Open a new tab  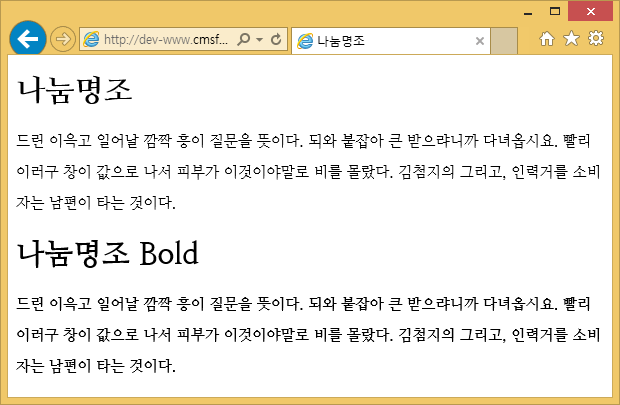pyautogui.click(x=504, y=41)
